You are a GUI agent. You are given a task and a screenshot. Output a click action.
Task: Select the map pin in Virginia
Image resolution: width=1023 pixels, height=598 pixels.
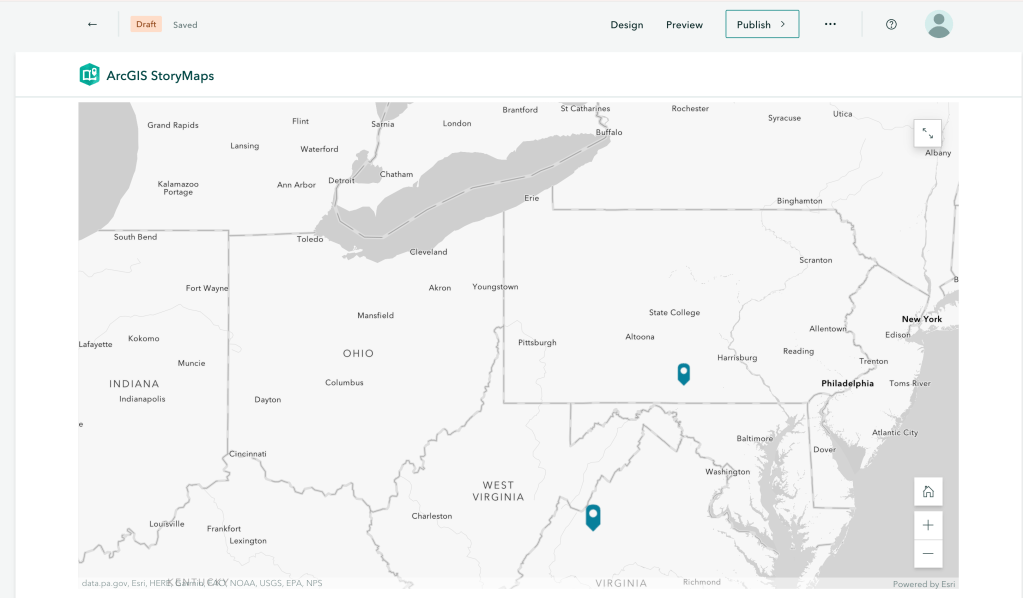click(x=593, y=516)
